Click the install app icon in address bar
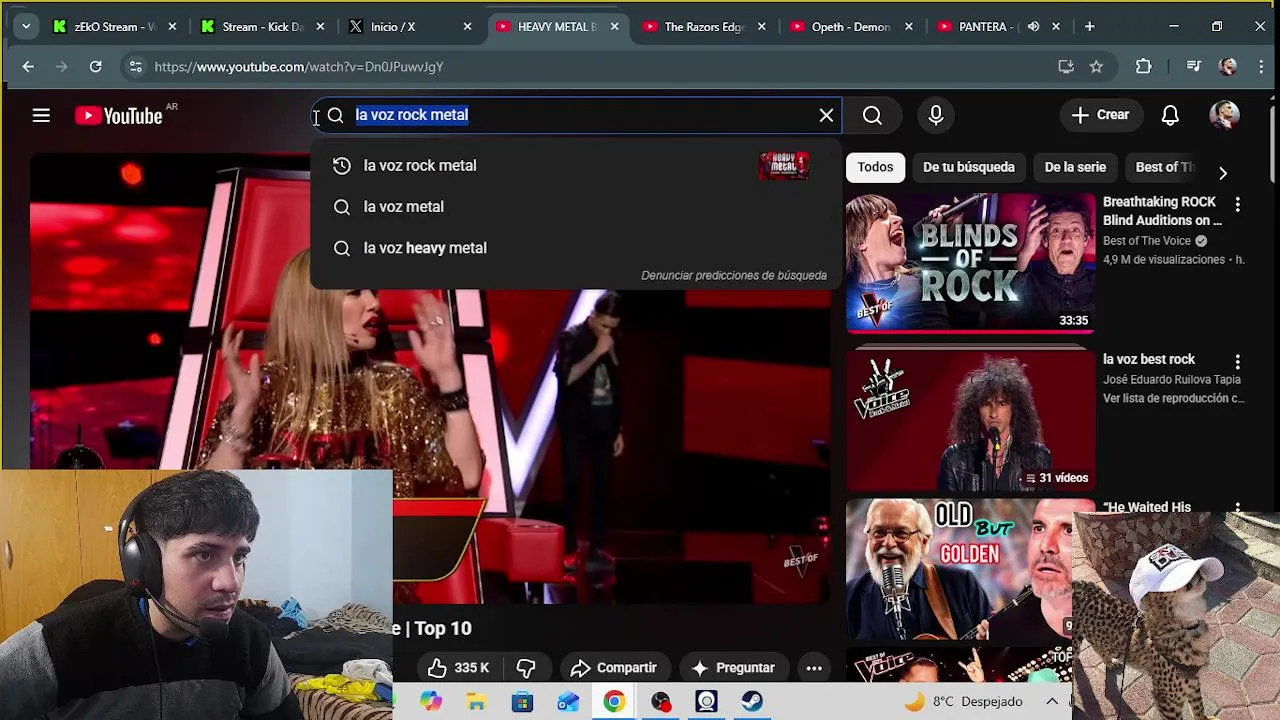The image size is (1280, 720). 1066,66
